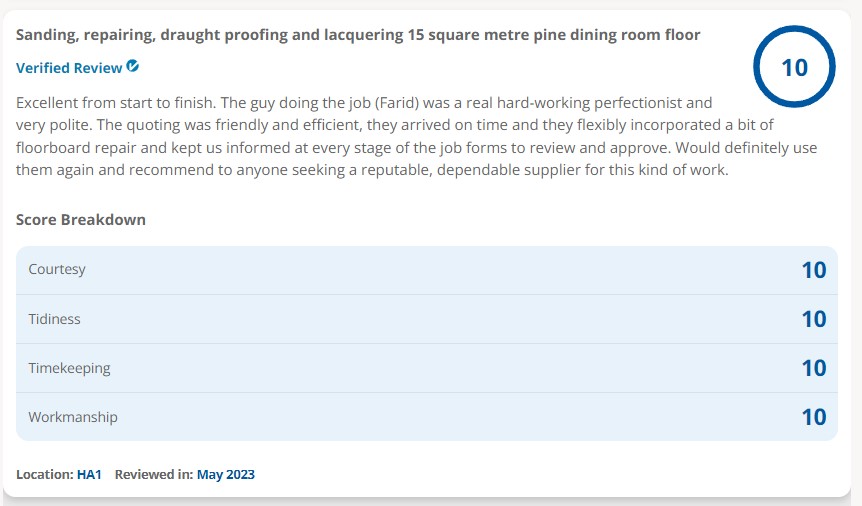This screenshot has width=862, height=506.
Task: Select the Timekeeping row label
Action: pos(69,368)
